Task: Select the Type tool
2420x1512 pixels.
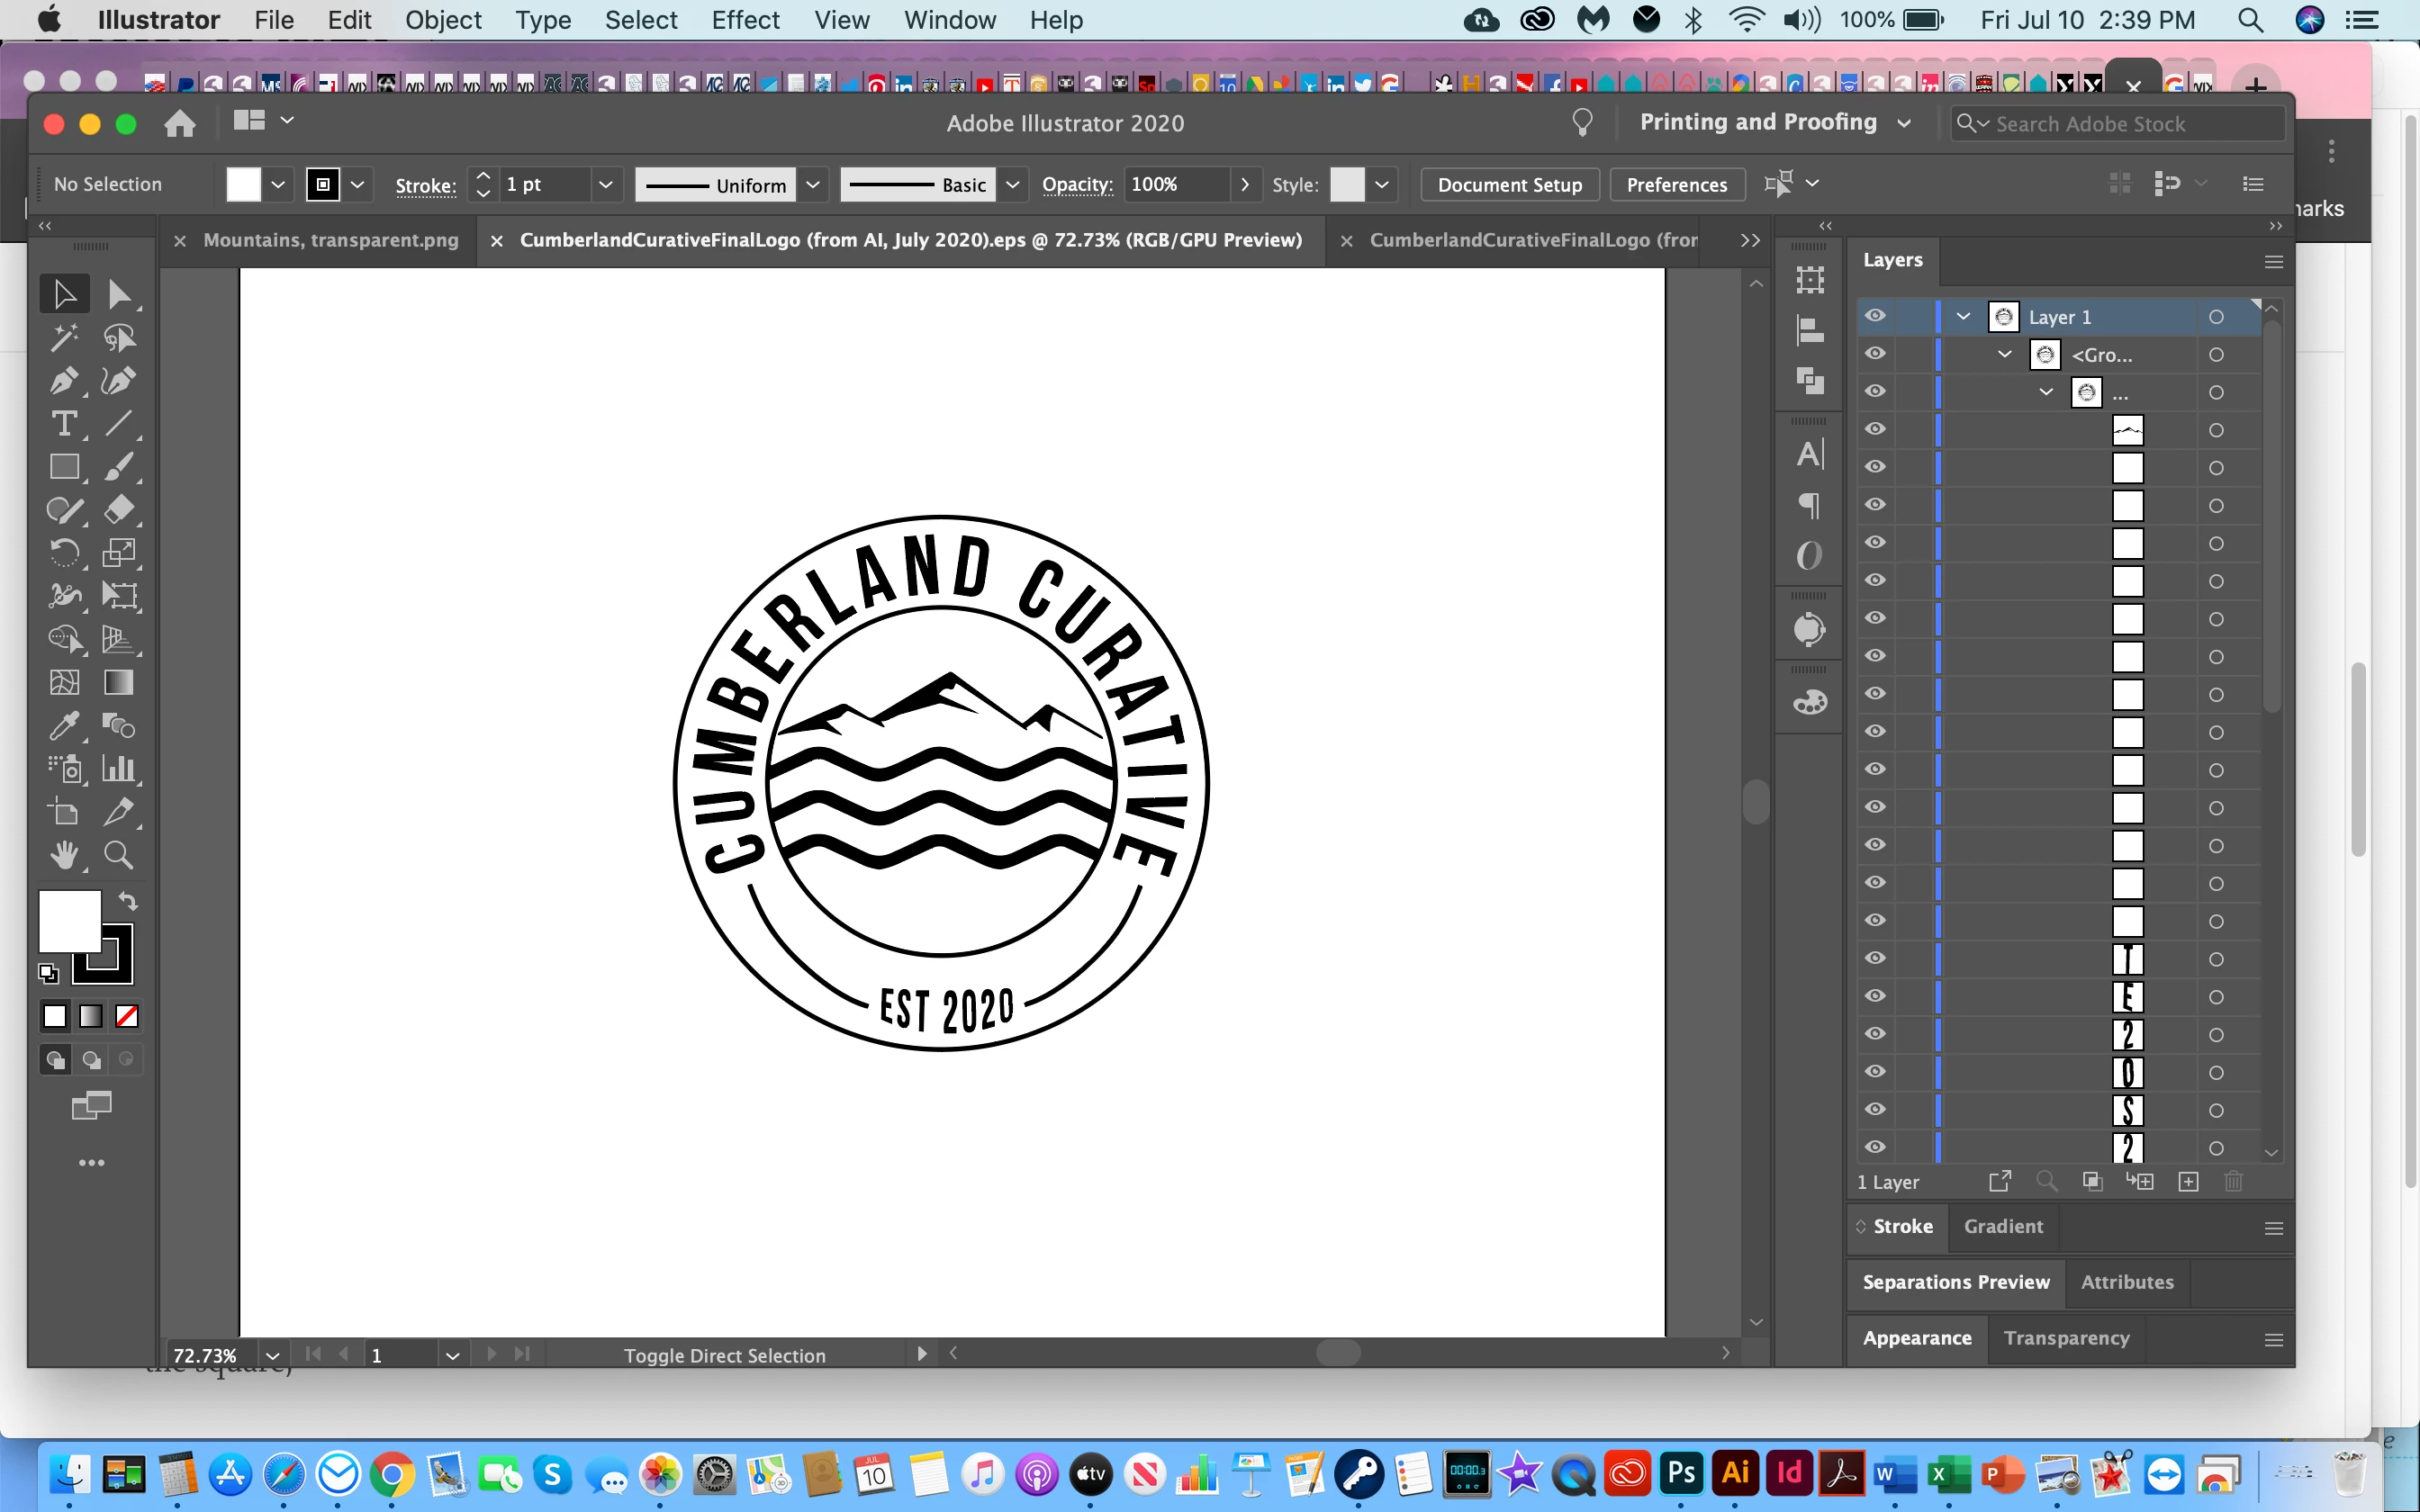Action: point(63,424)
